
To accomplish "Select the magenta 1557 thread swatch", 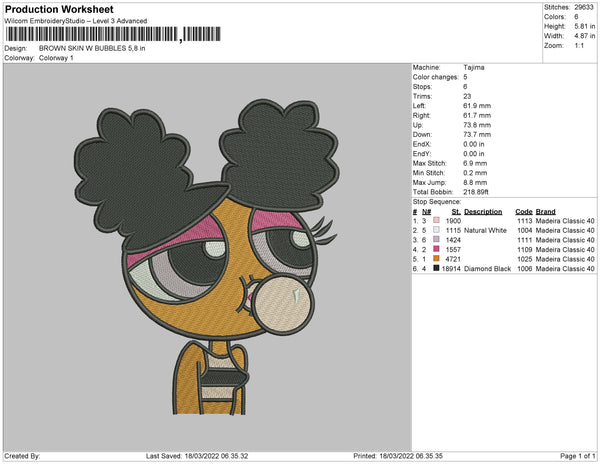I will point(436,249).
